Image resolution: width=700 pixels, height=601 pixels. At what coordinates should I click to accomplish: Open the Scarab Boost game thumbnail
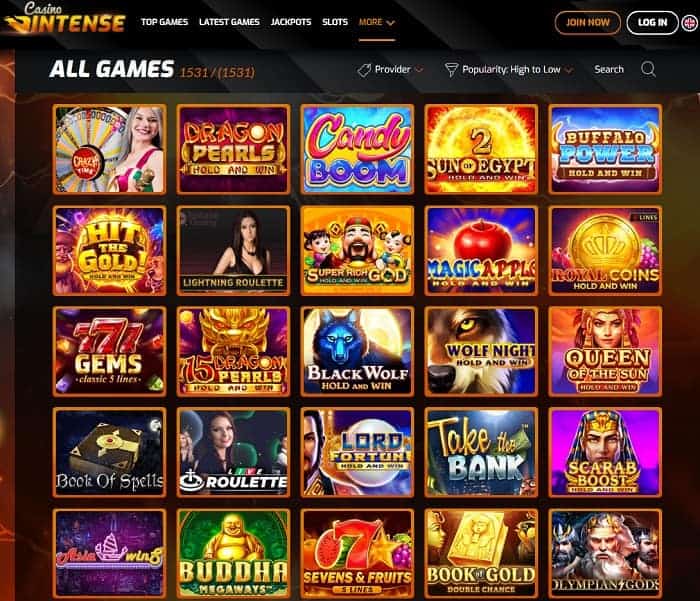coord(605,452)
